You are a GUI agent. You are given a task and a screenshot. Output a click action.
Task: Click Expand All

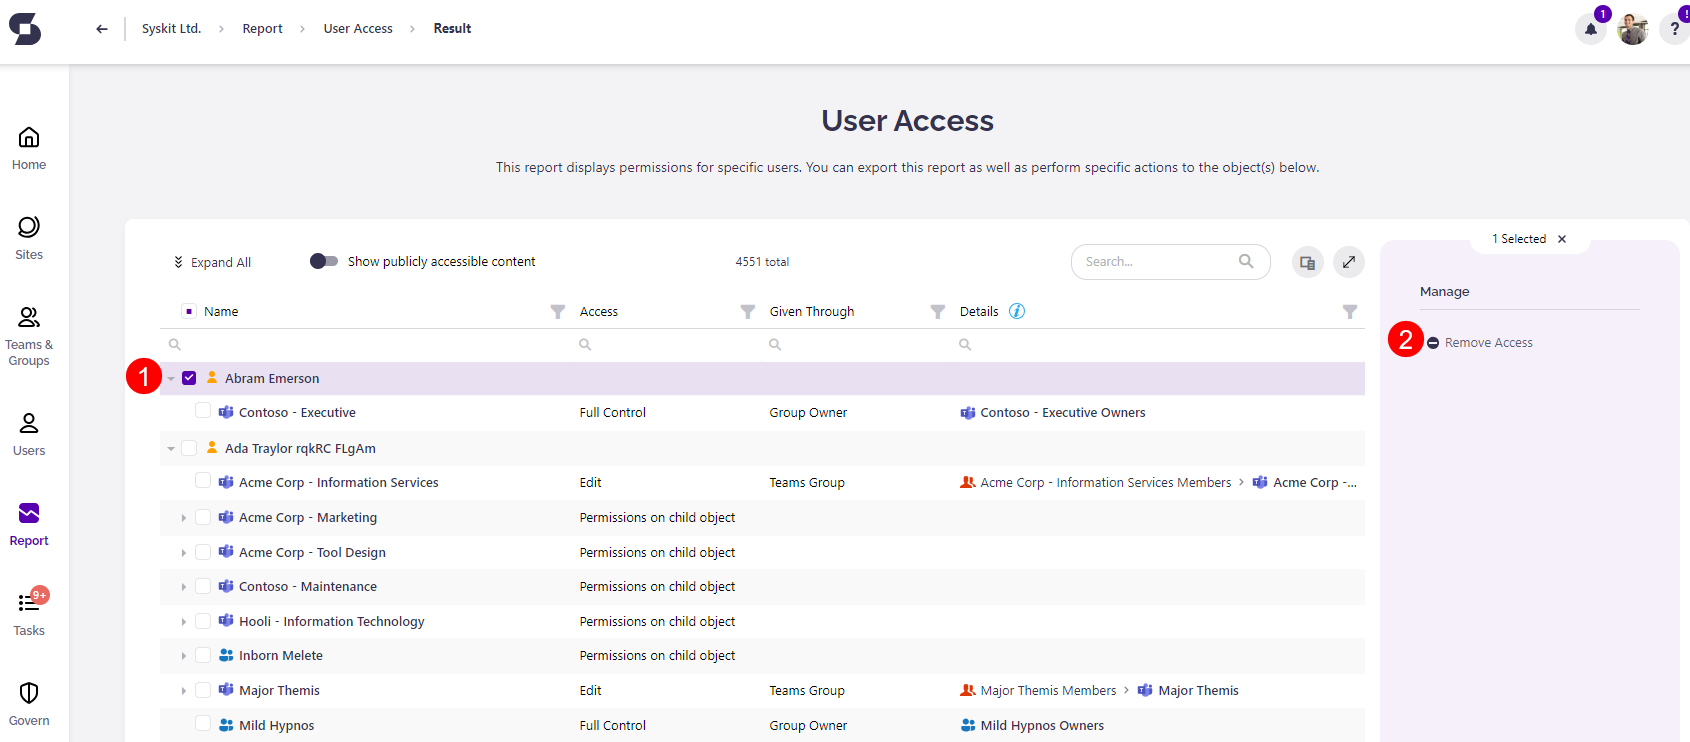[x=212, y=262]
